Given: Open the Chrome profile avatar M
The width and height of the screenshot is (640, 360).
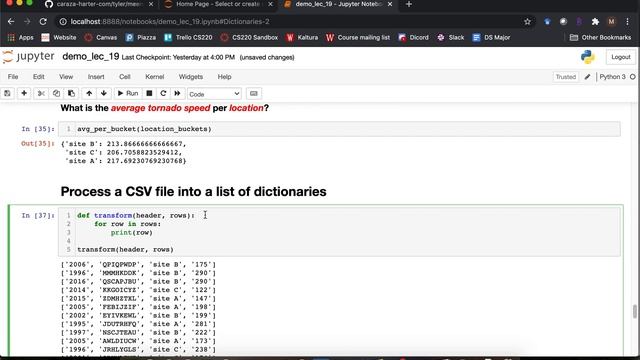Looking at the screenshot, I should (x=611, y=22).
